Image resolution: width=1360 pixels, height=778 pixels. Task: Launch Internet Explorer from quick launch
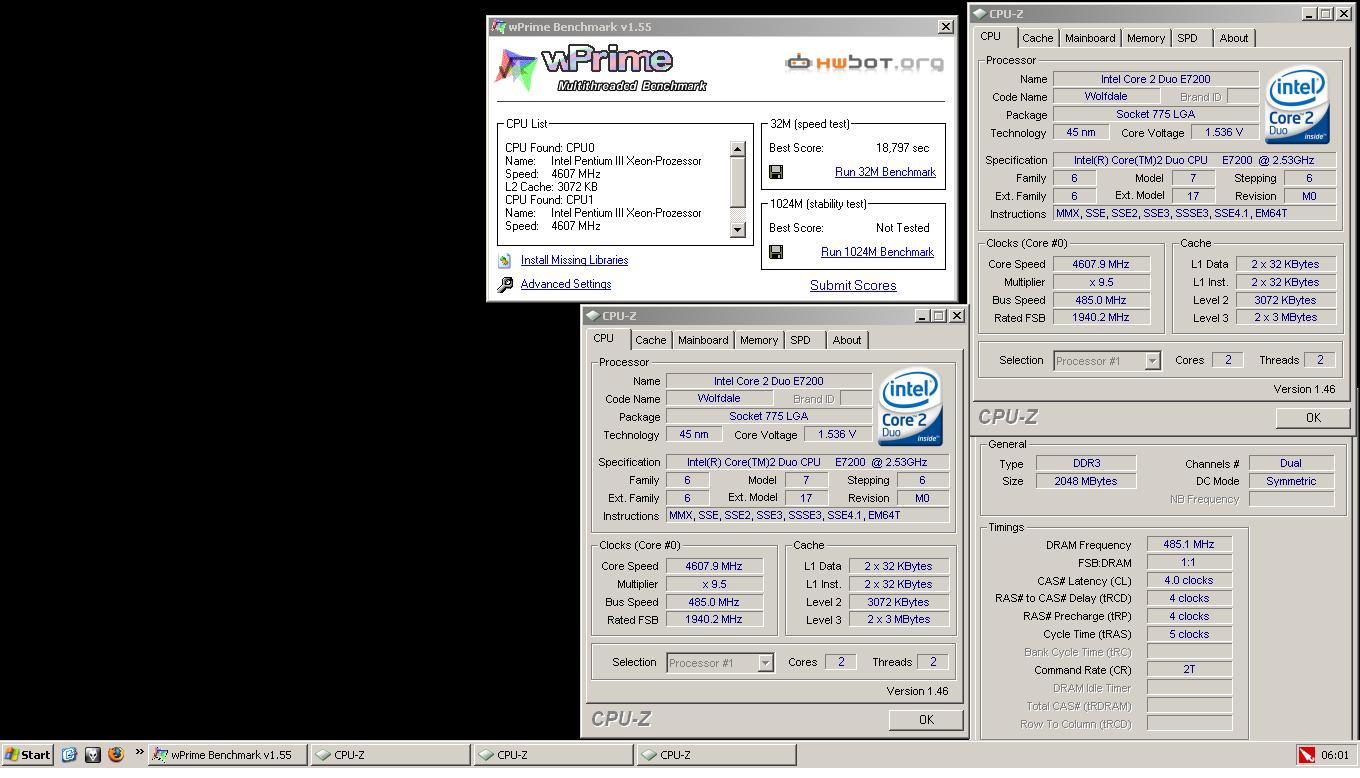click(x=69, y=755)
